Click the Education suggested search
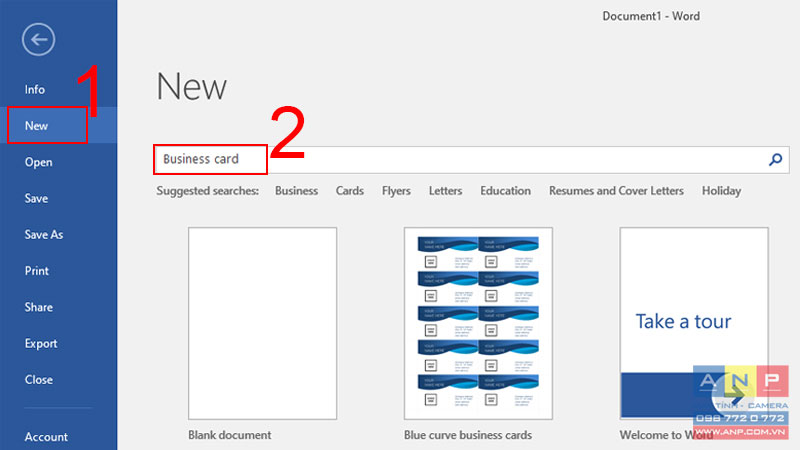 [505, 191]
